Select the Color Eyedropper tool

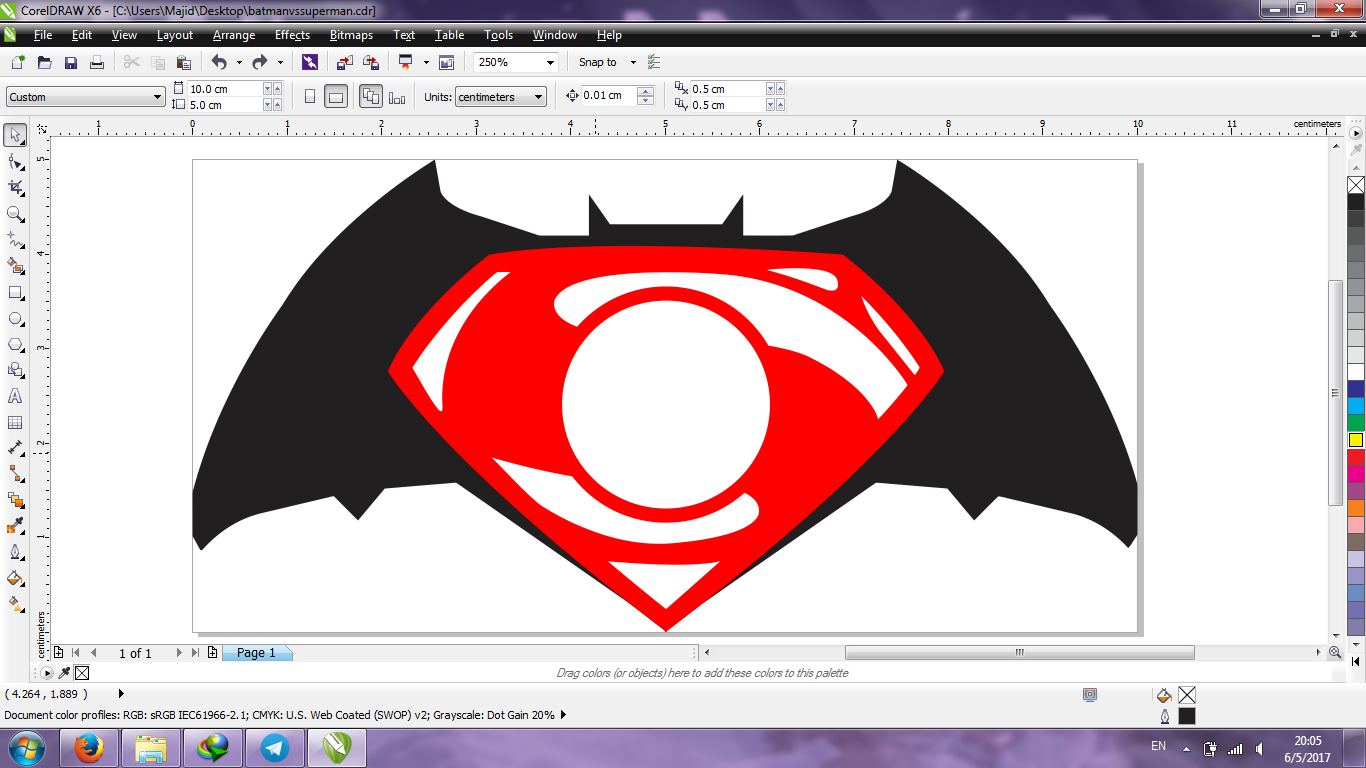pos(15,526)
